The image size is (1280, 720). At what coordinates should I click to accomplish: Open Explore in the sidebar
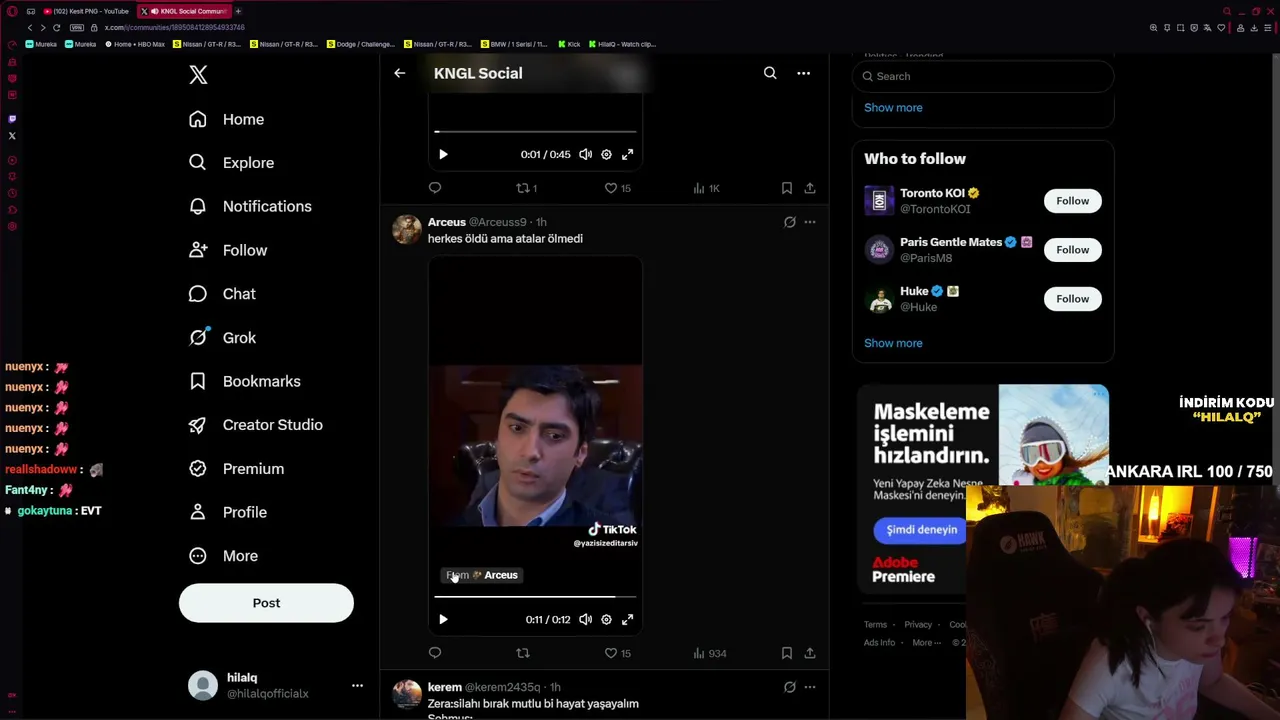231,163
